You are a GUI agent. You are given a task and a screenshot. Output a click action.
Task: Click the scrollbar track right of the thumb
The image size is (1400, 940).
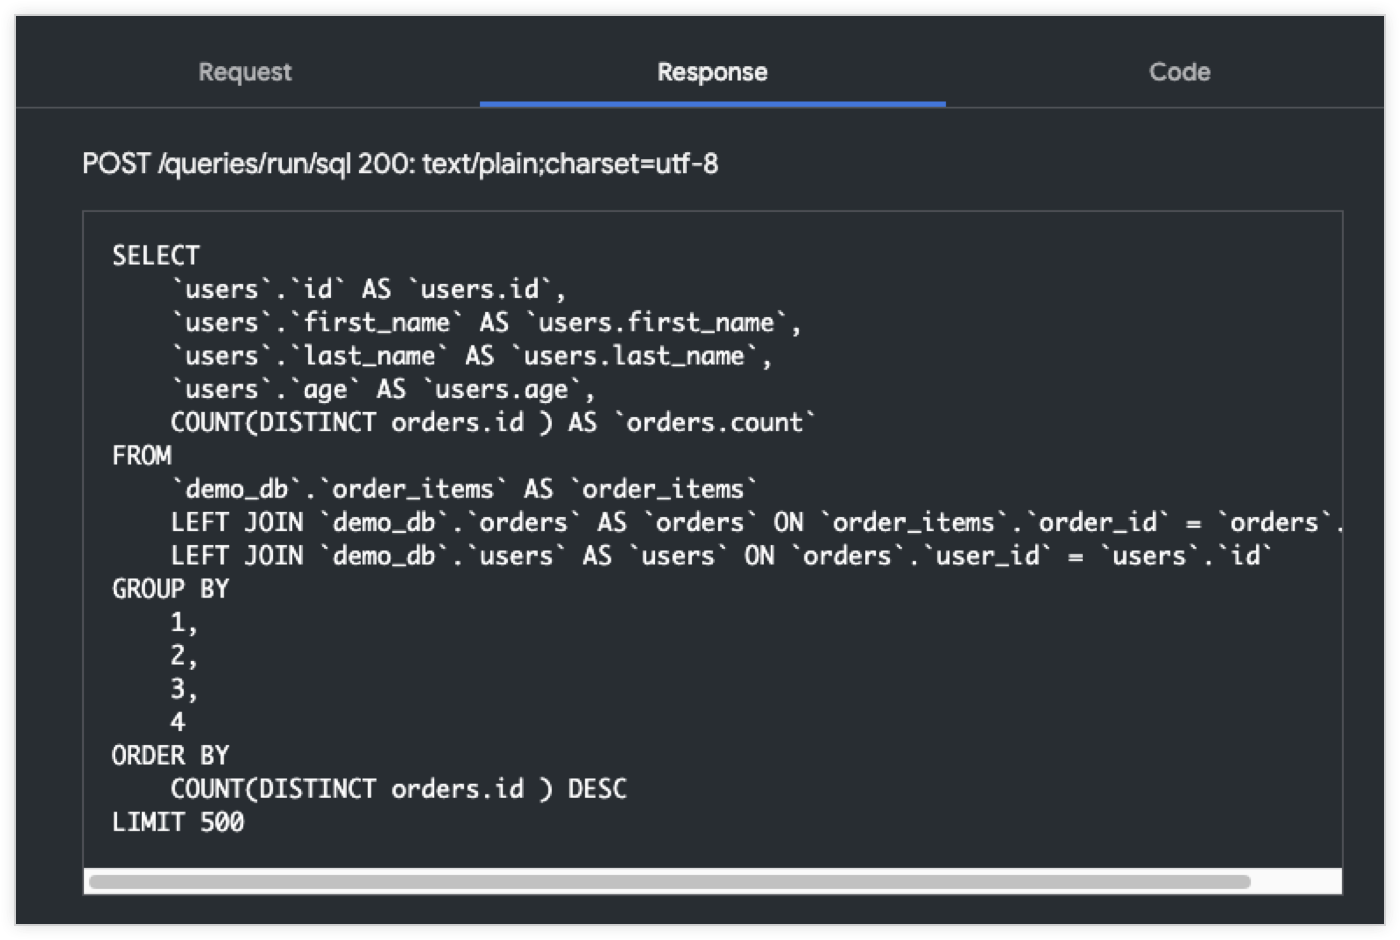1295,882
